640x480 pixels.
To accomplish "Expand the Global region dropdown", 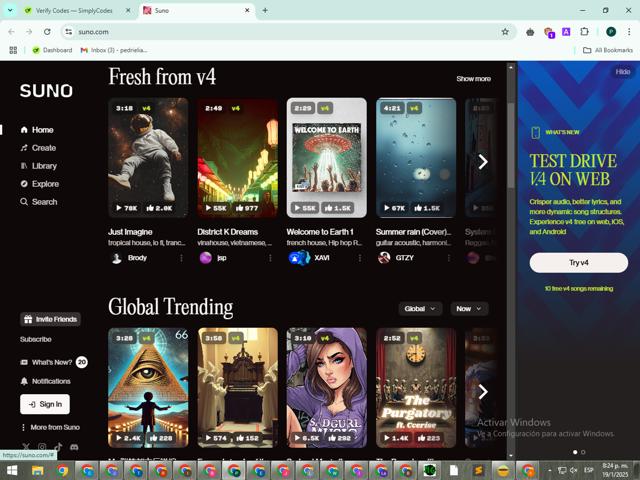I will click(x=420, y=309).
